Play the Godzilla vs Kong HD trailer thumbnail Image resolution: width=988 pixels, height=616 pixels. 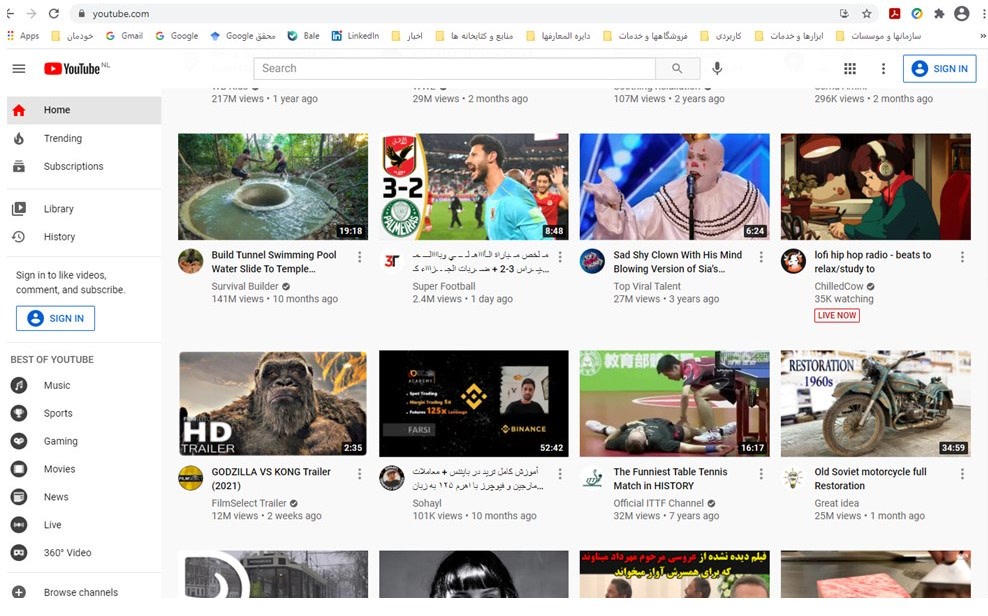click(273, 404)
